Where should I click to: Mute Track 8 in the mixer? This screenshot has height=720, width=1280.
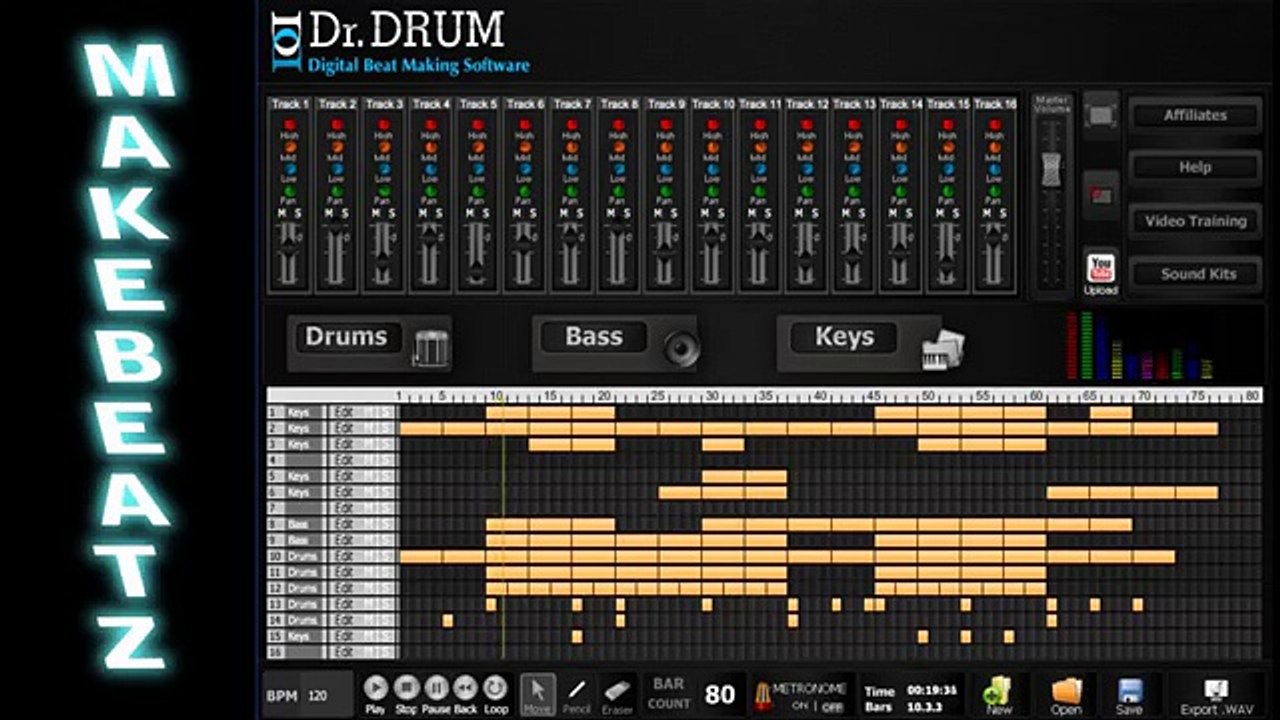point(612,213)
